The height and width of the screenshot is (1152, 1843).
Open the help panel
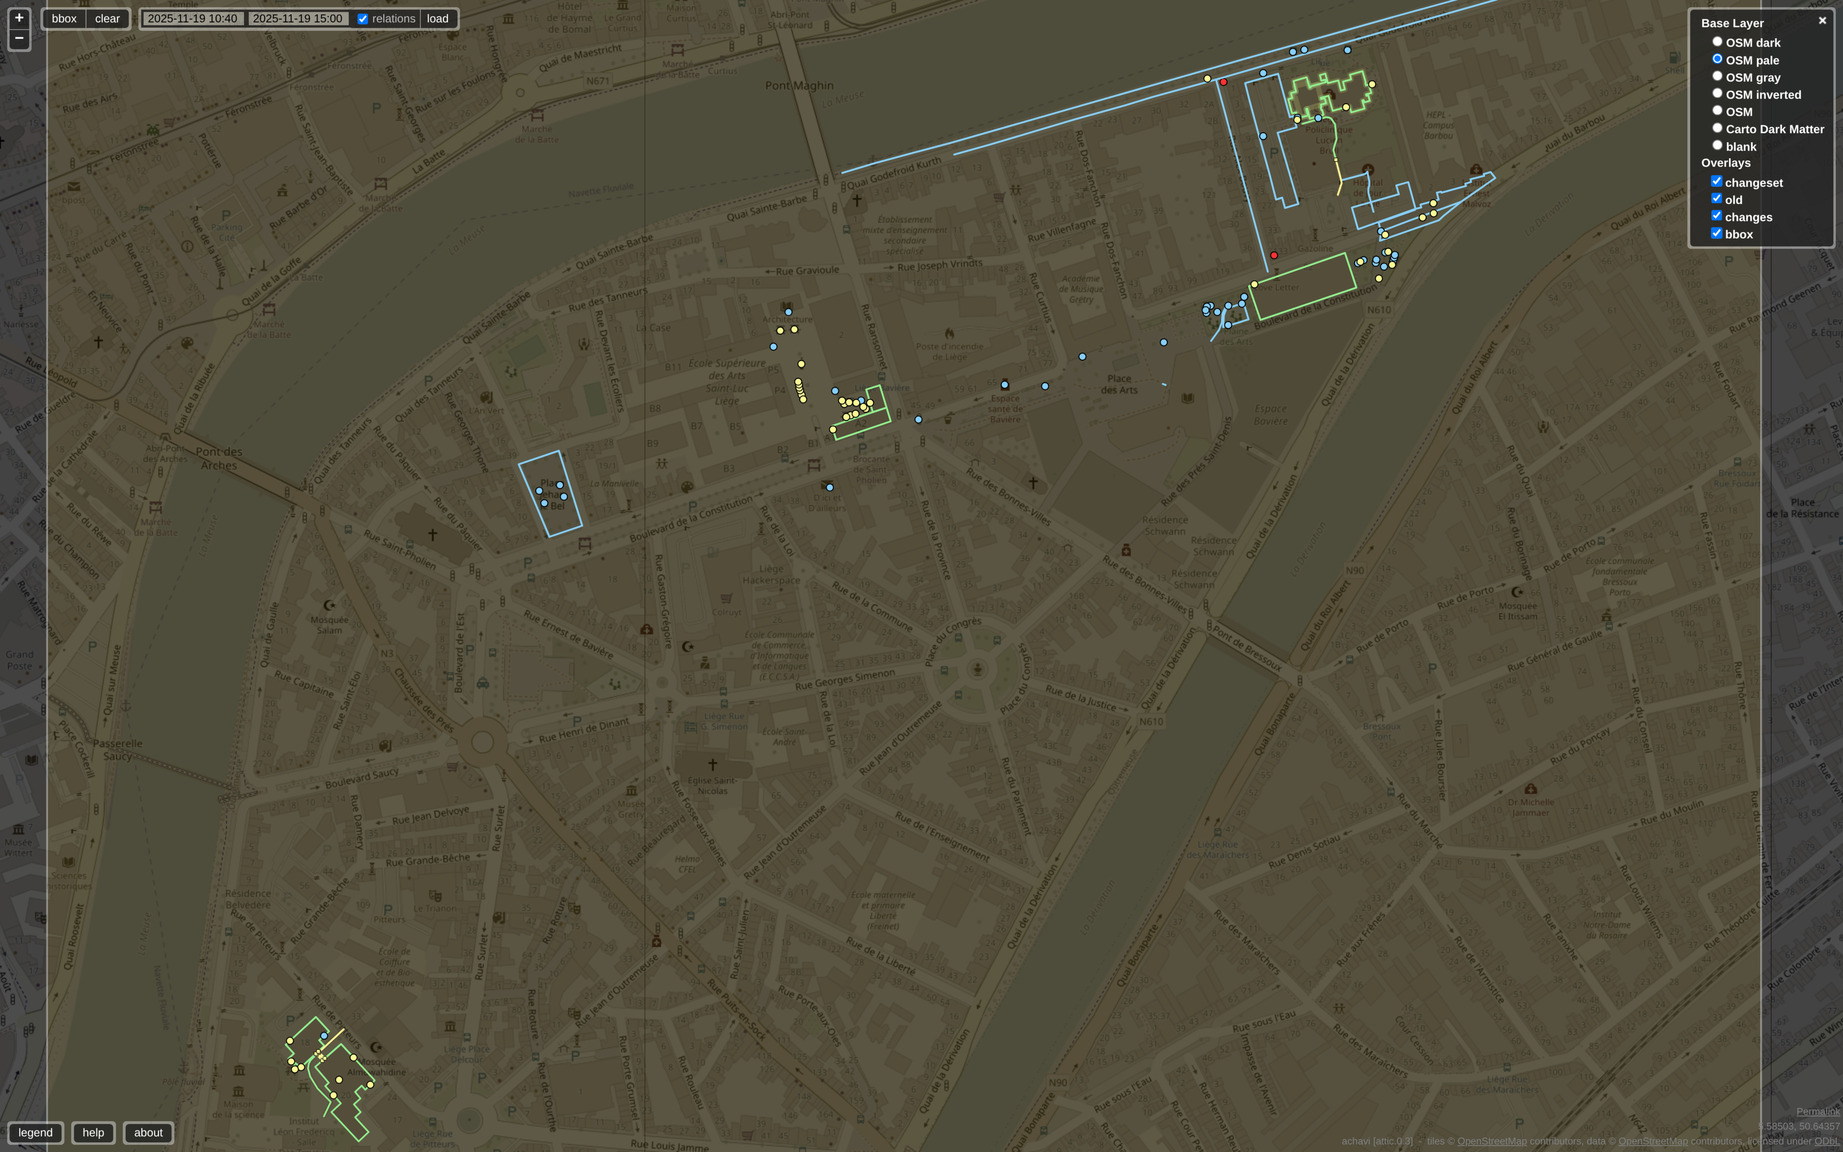coord(93,1133)
